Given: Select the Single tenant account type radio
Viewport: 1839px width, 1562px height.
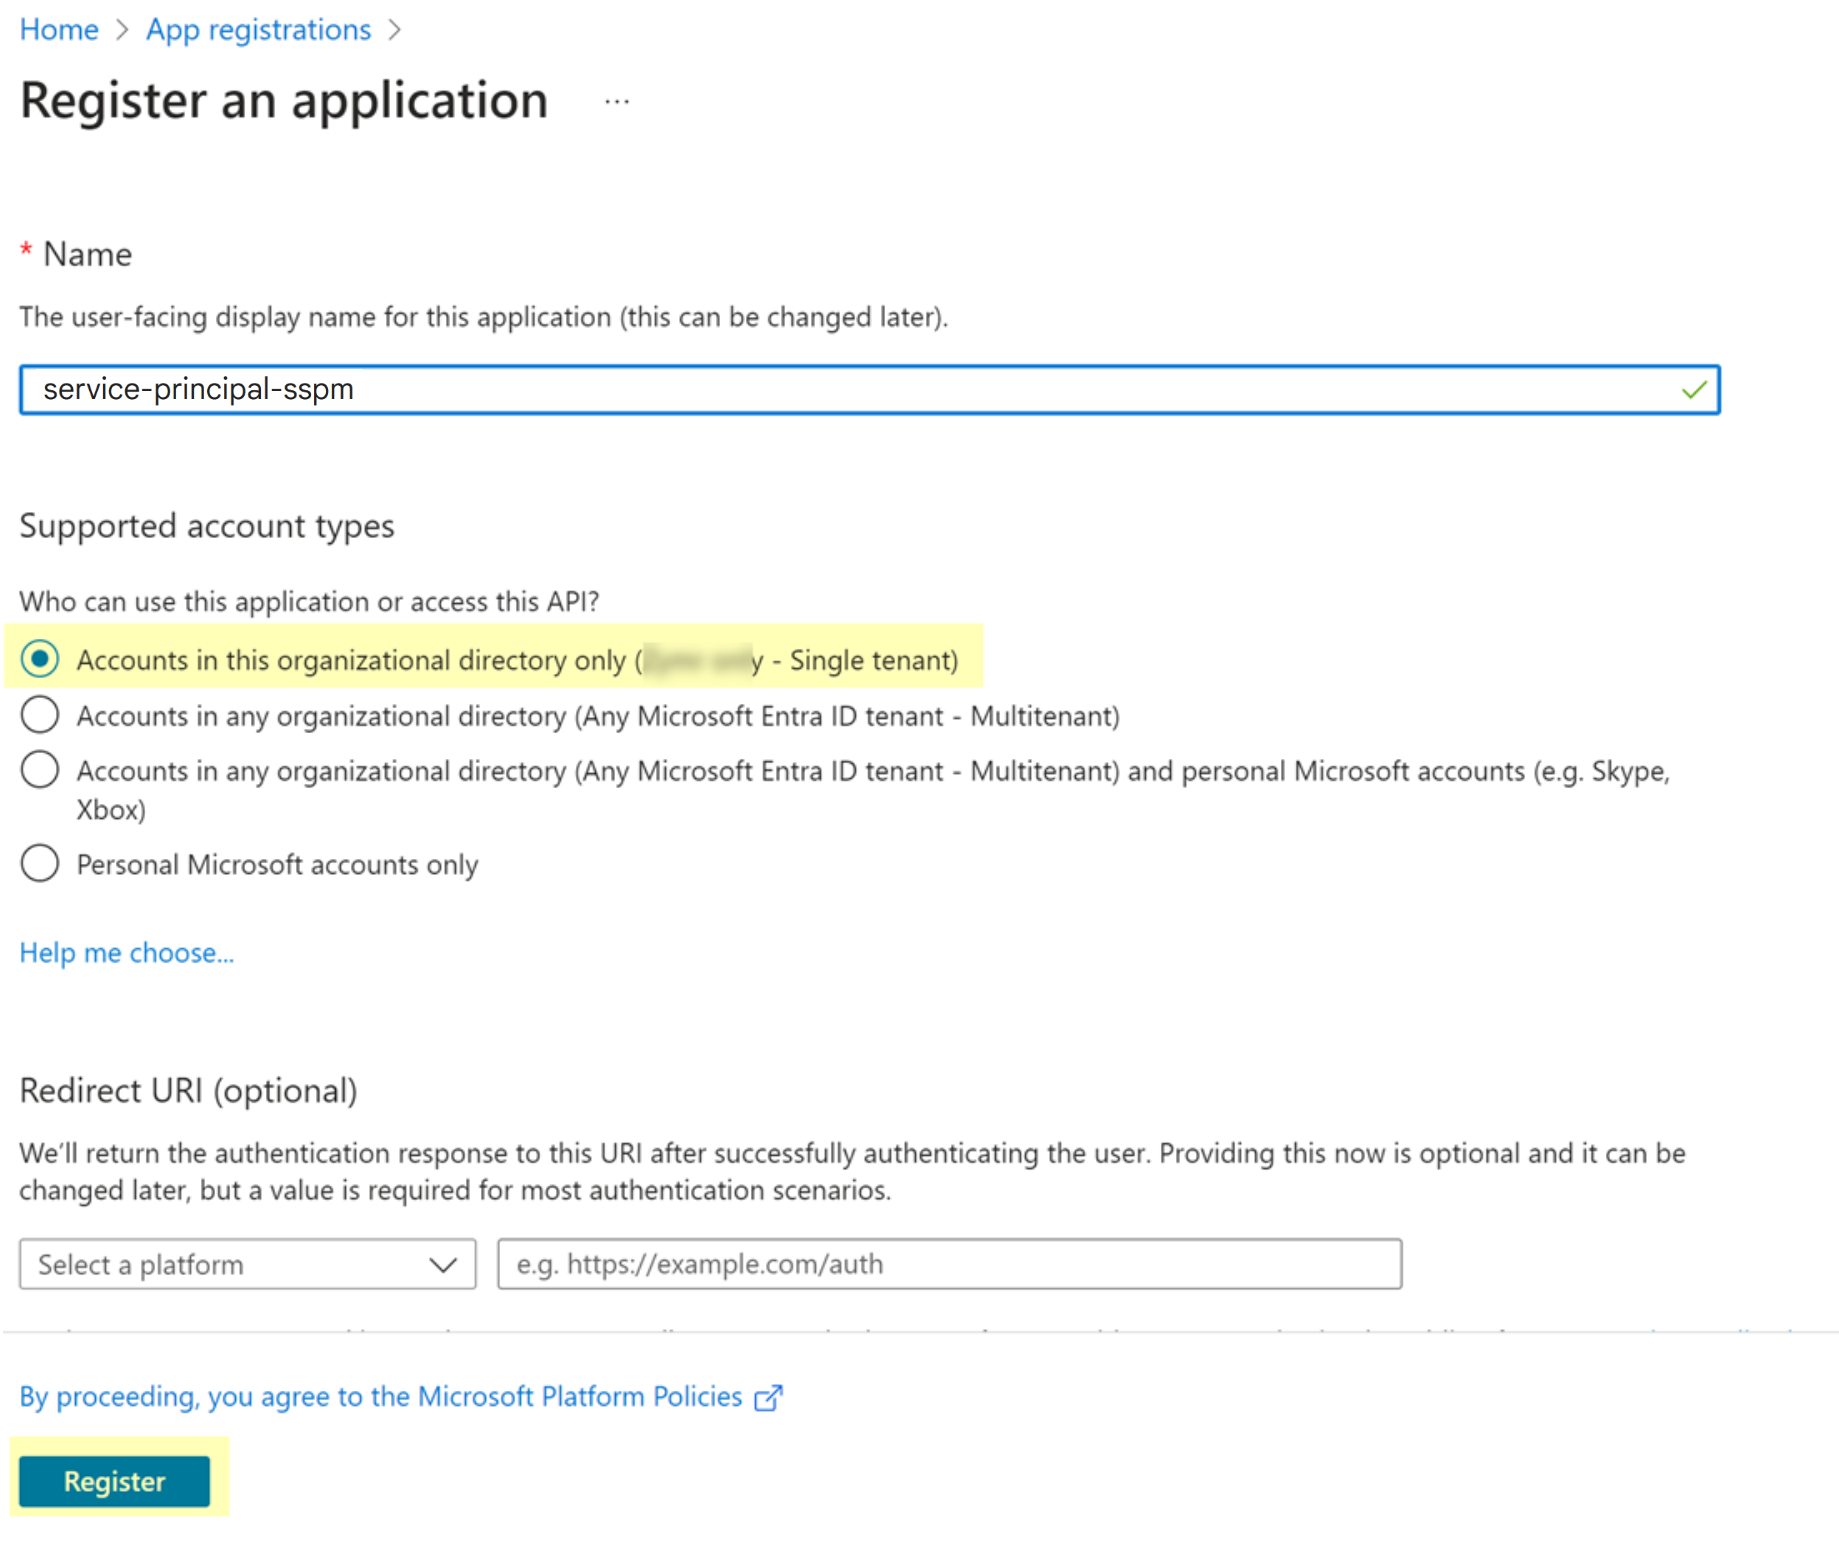Looking at the screenshot, I should [x=40, y=660].
